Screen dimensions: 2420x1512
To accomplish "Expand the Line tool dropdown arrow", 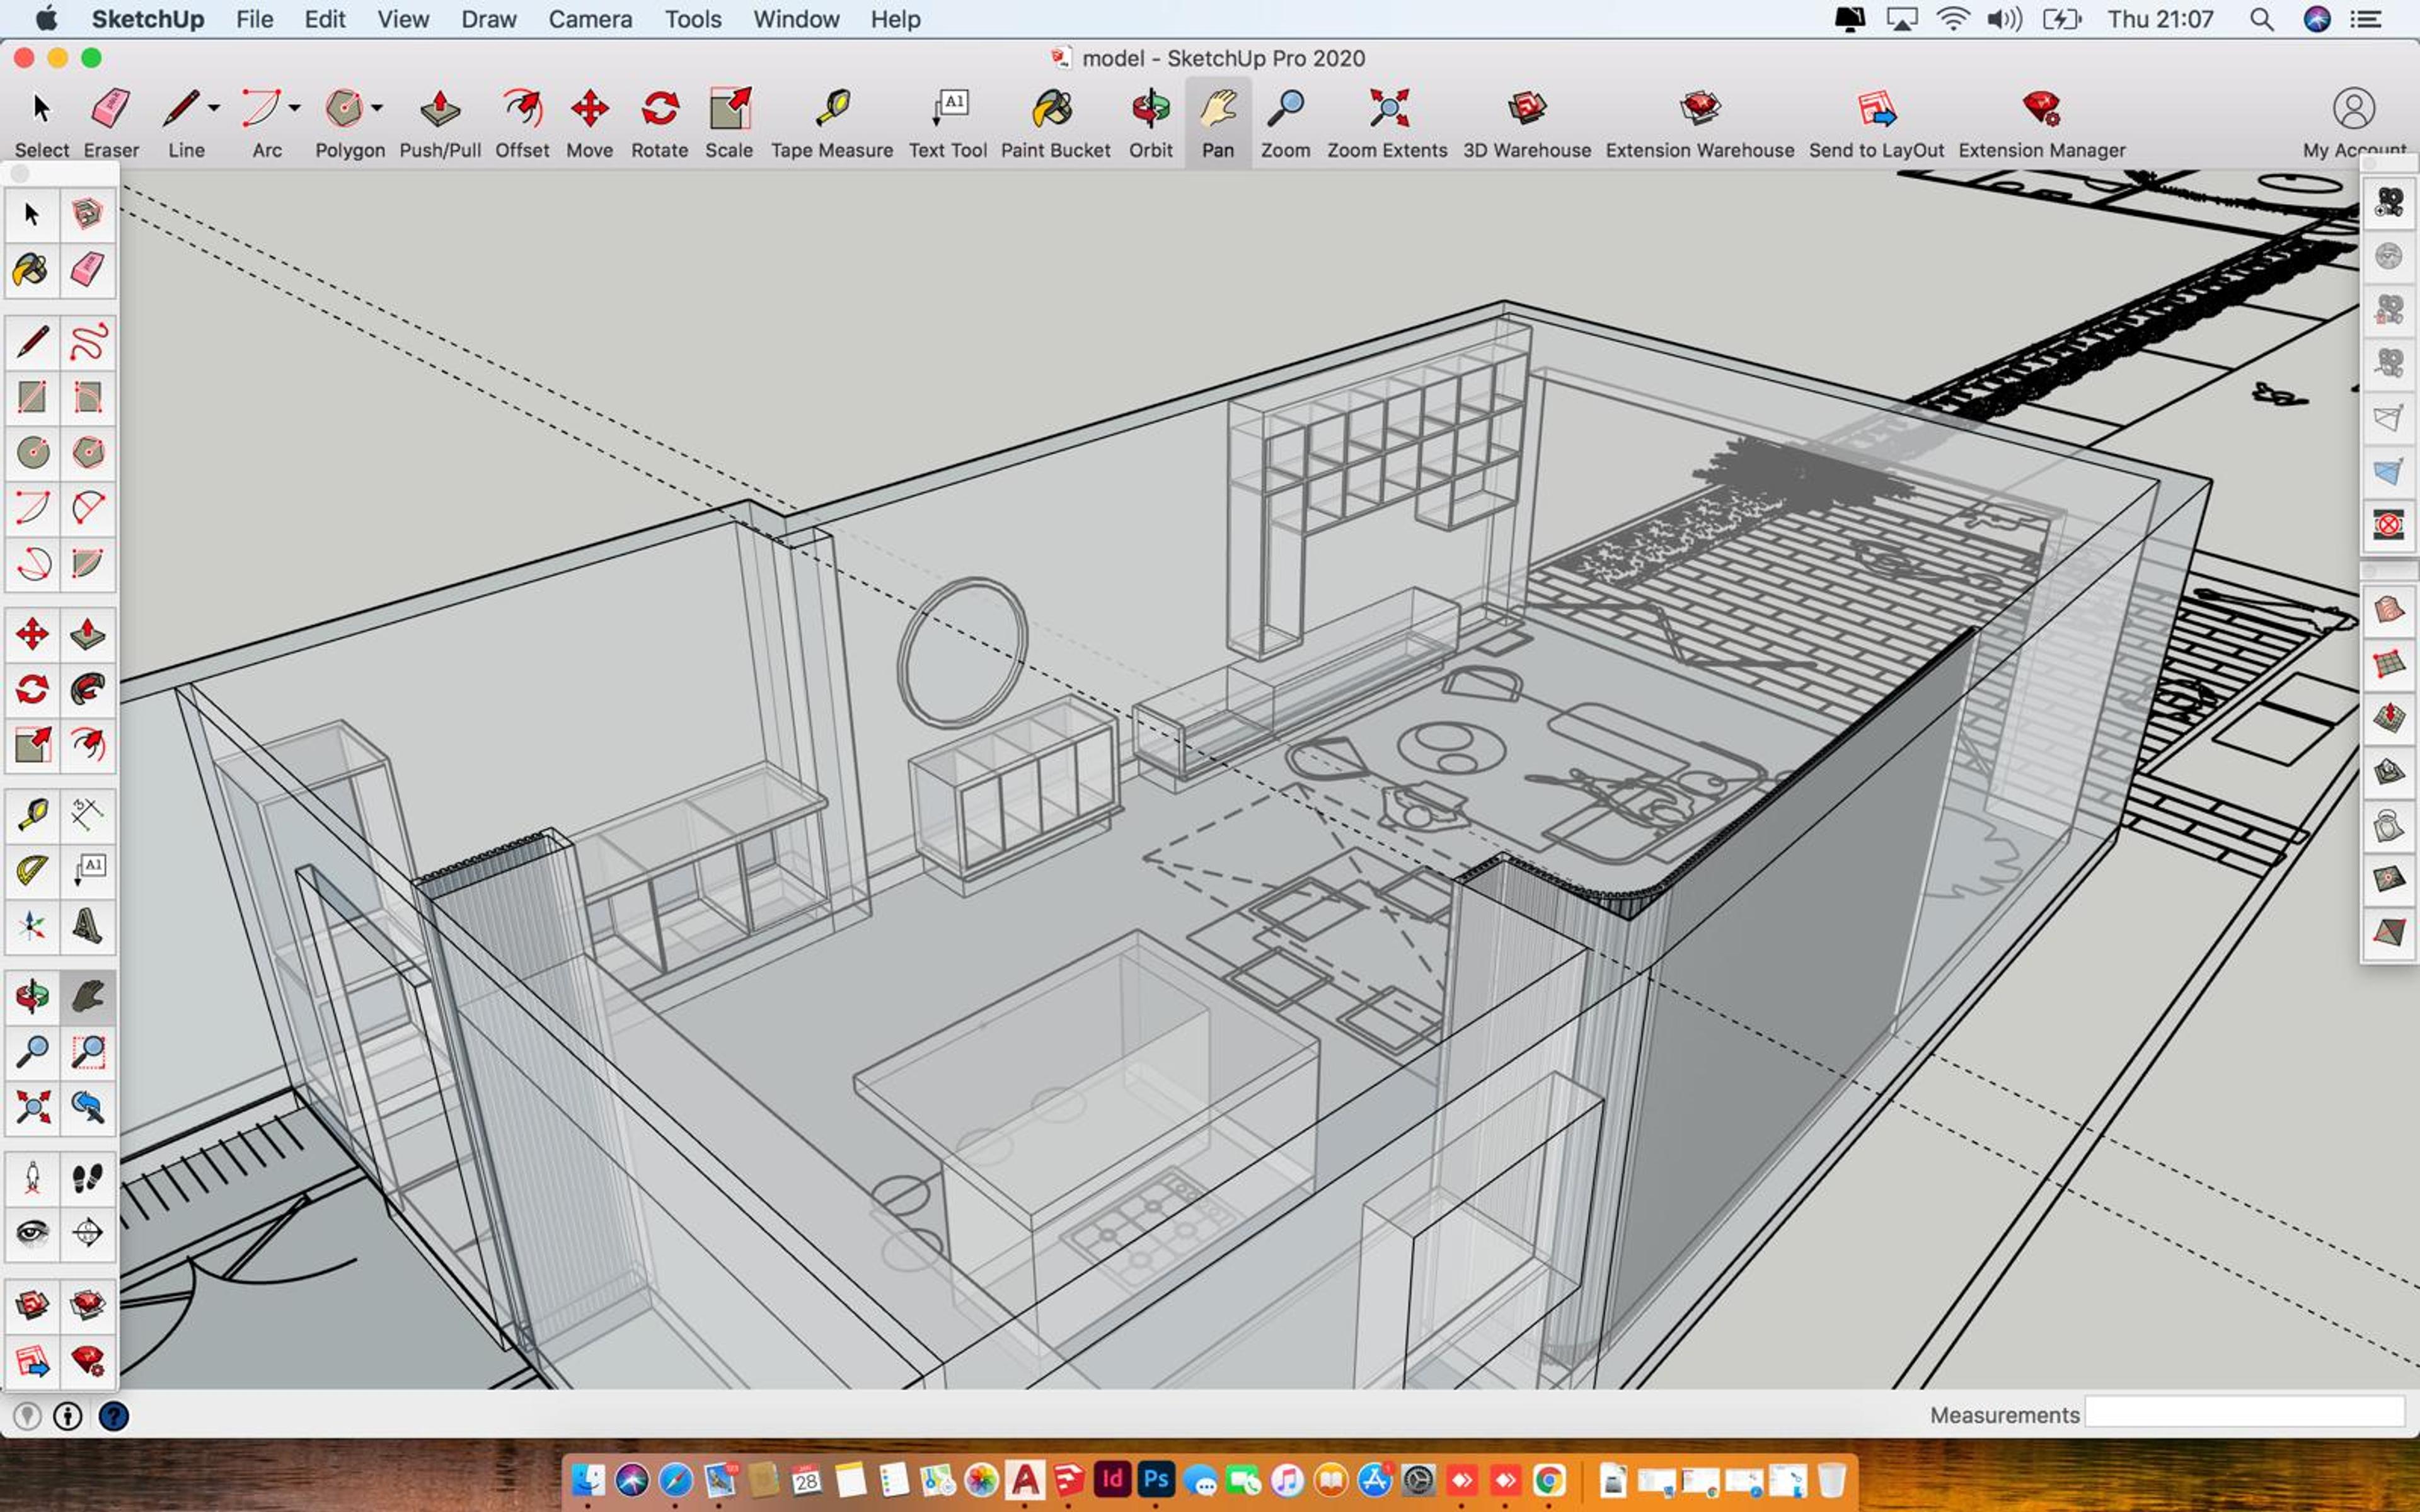I will click(x=214, y=107).
